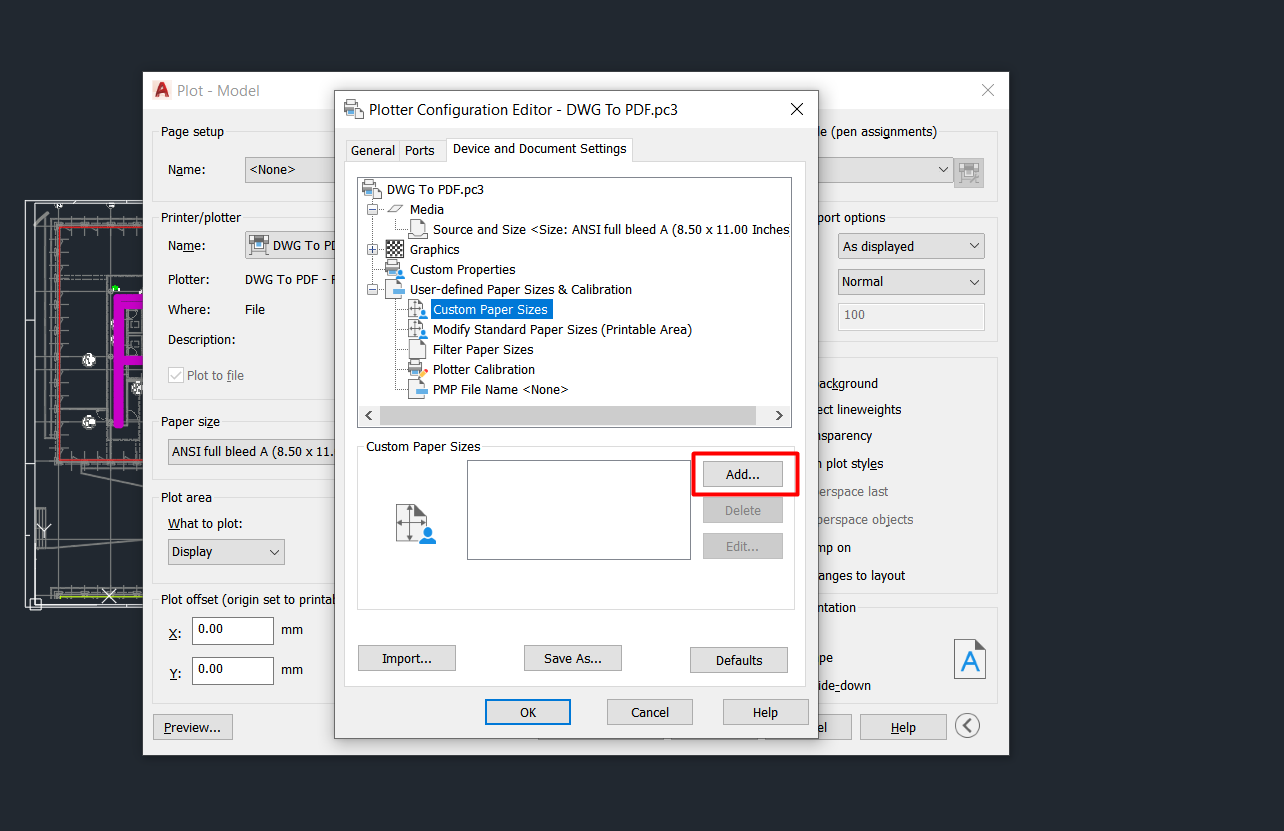Collapse Plot dialog with the round arrow button
Image resolution: width=1284 pixels, height=831 pixels.
click(x=967, y=726)
